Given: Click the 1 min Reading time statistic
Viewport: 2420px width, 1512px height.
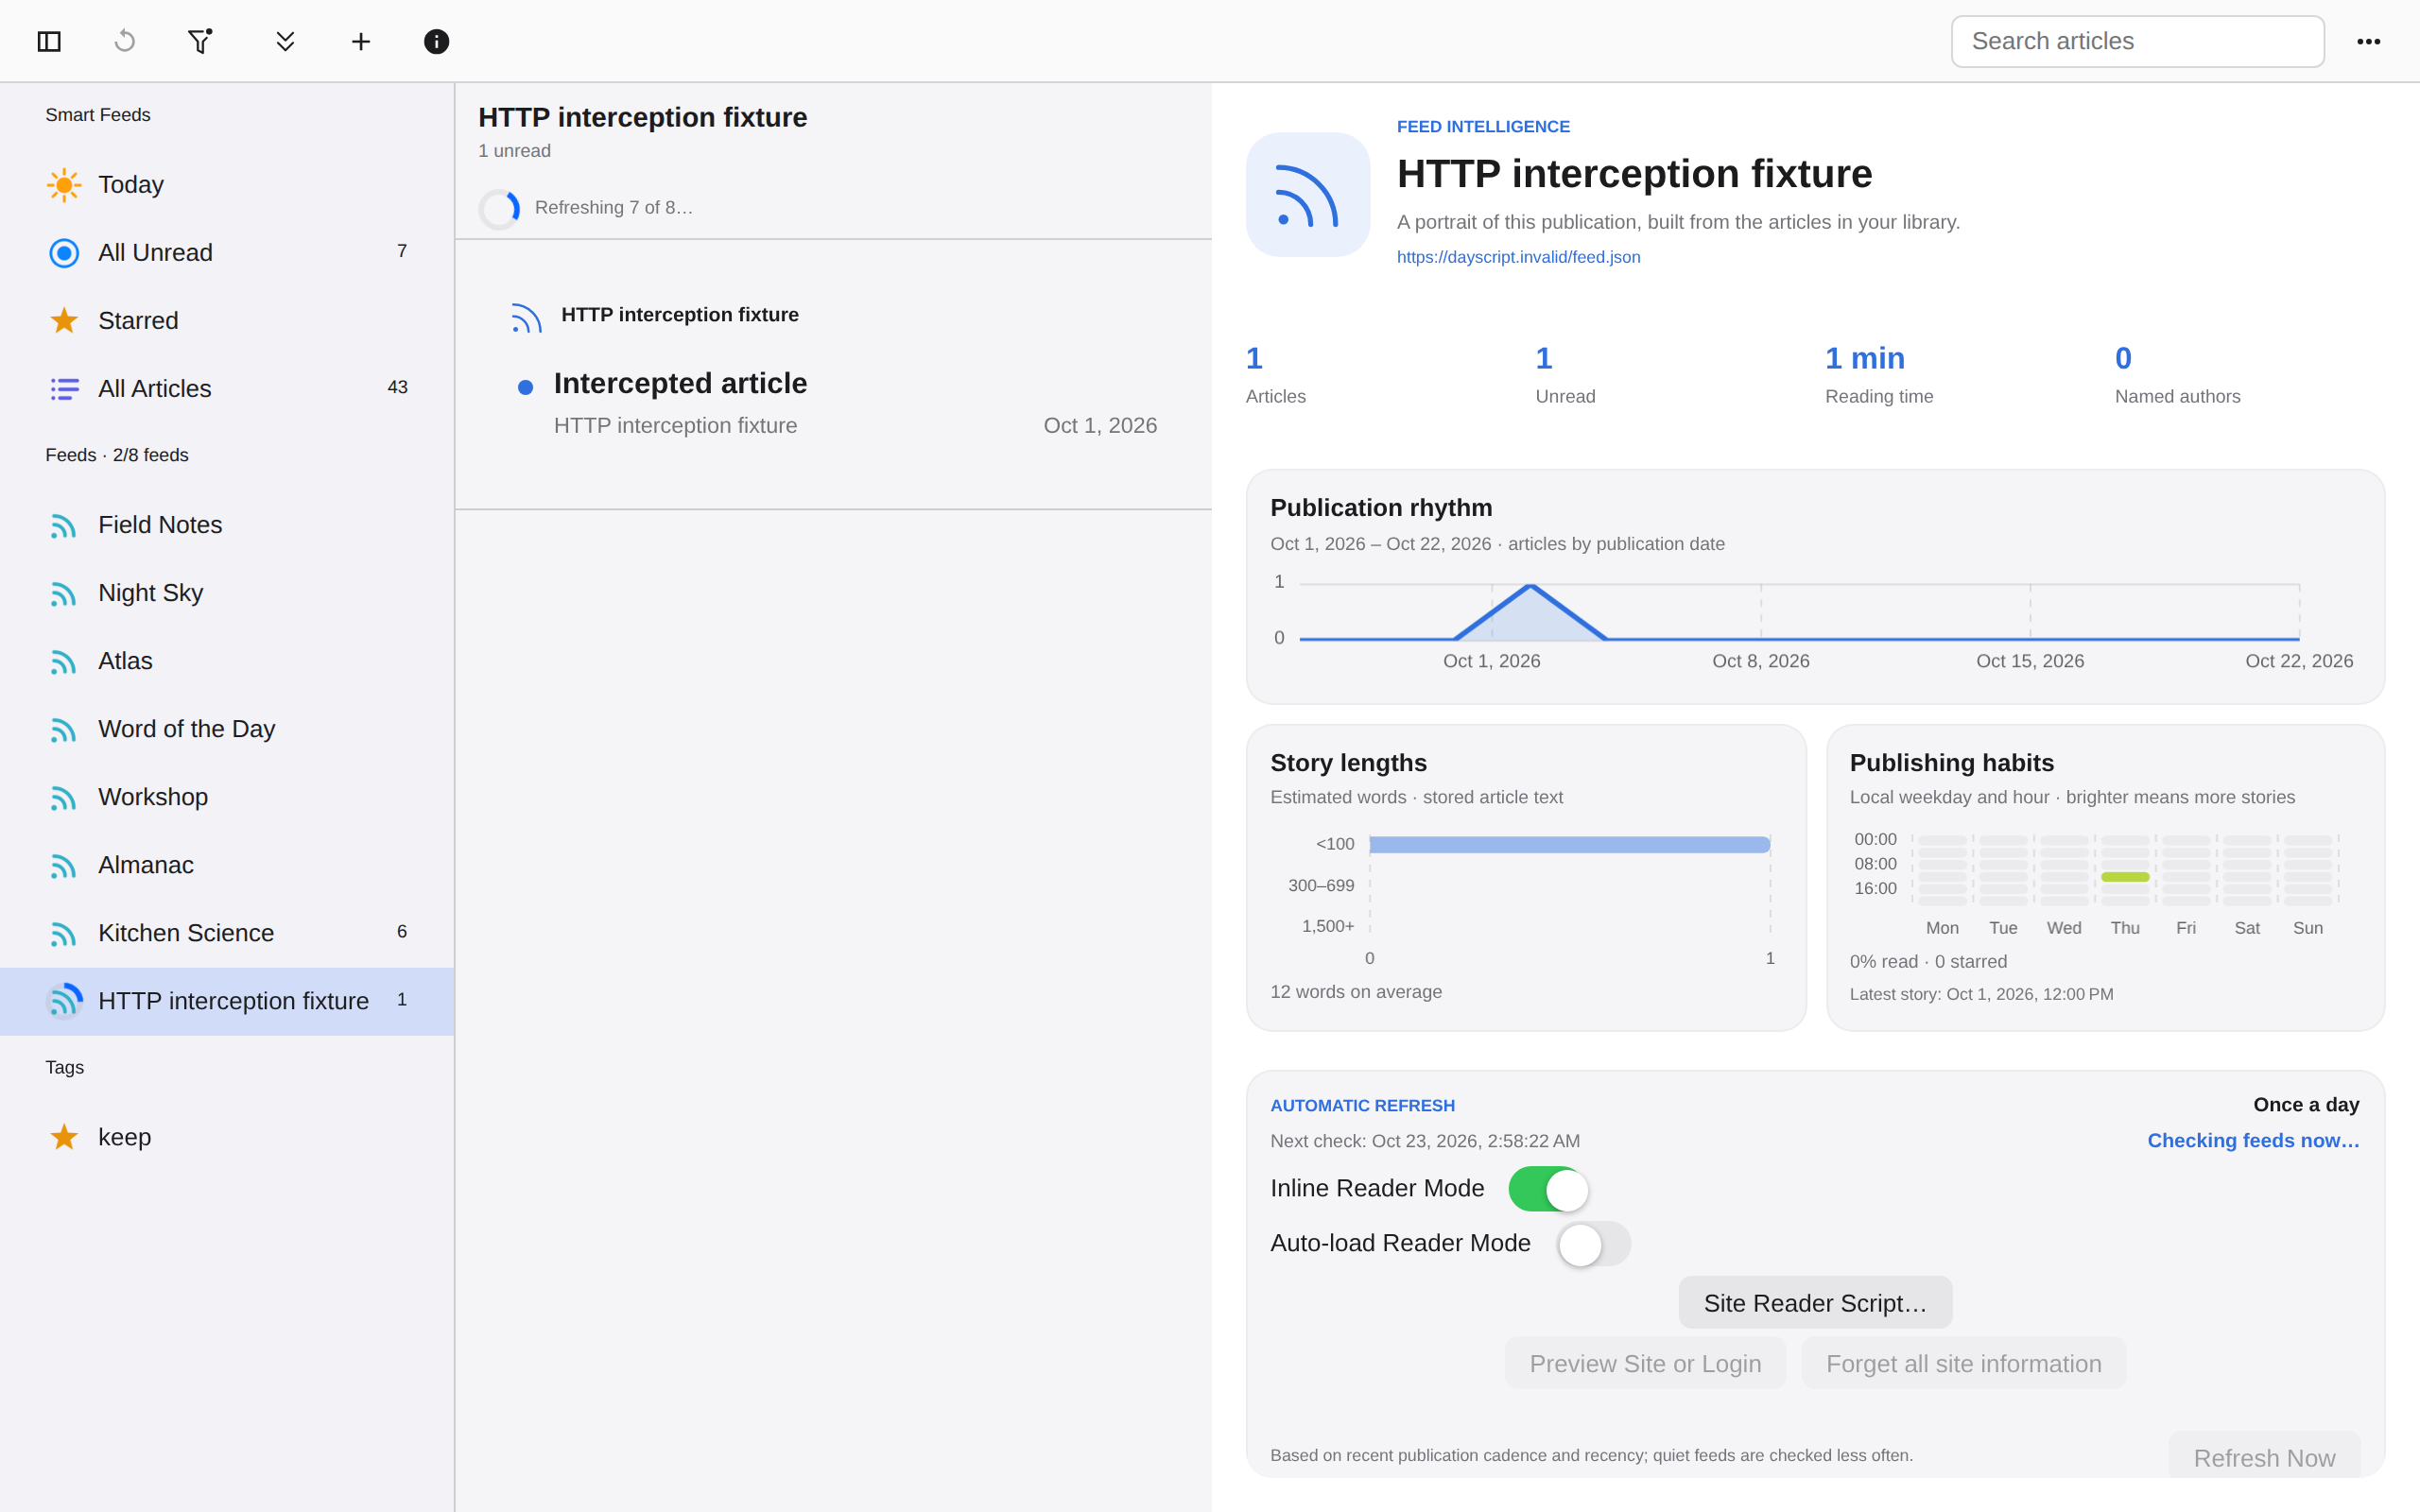Looking at the screenshot, I should coord(1879,375).
